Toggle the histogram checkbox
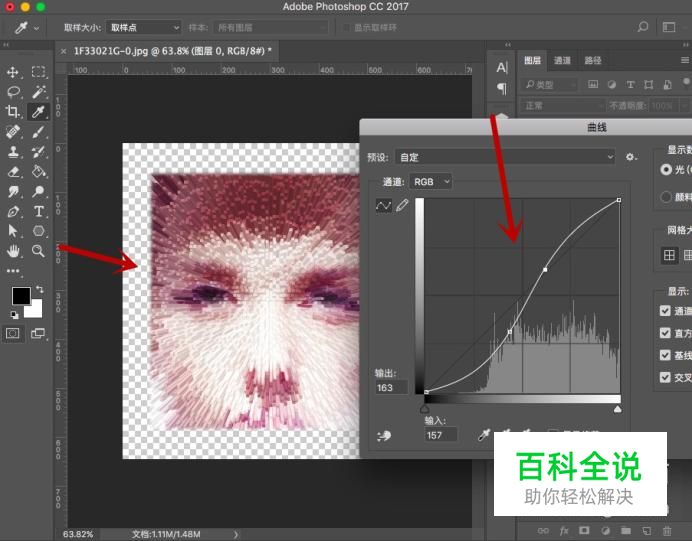Viewport: 692px width, 541px height. click(665, 333)
